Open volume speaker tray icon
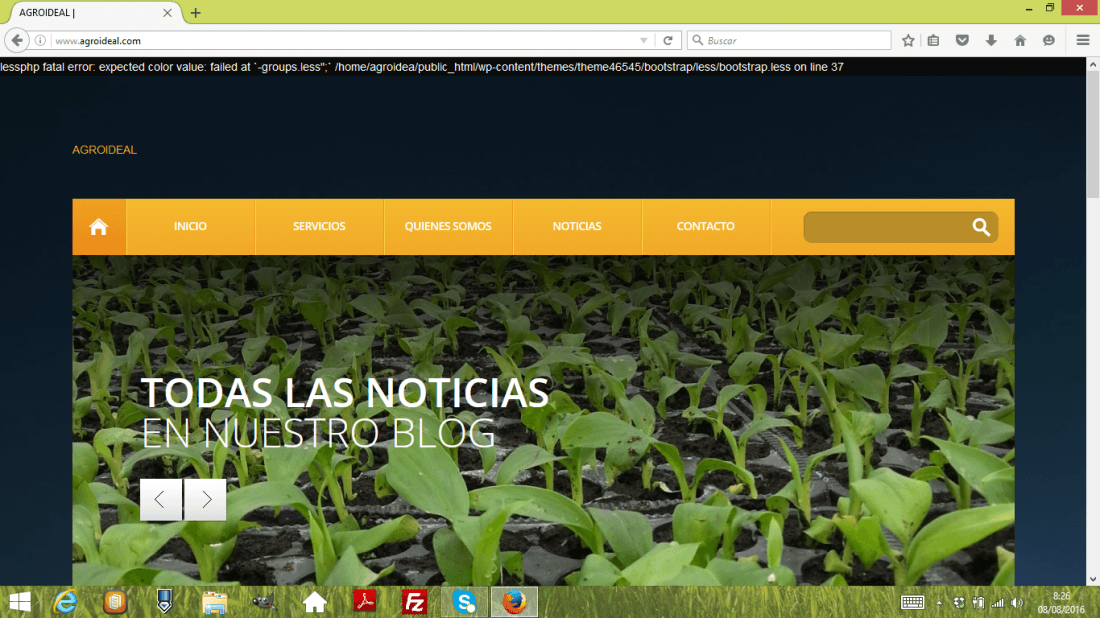The height and width of the screenshot is (618, 1100). click(1017, 603)
